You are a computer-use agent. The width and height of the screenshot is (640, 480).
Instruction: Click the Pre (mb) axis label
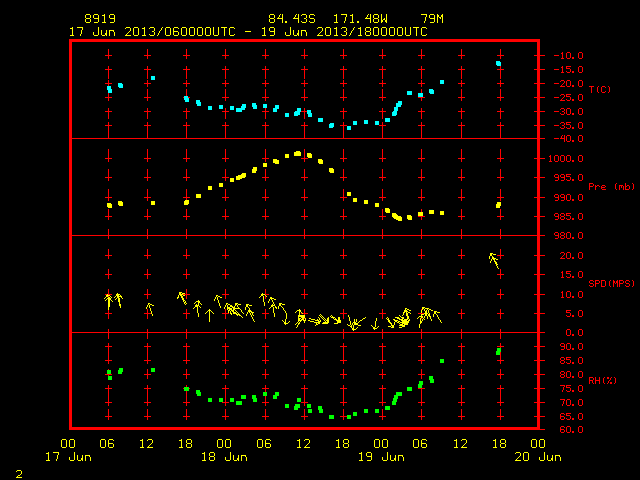tap(611, 187)
